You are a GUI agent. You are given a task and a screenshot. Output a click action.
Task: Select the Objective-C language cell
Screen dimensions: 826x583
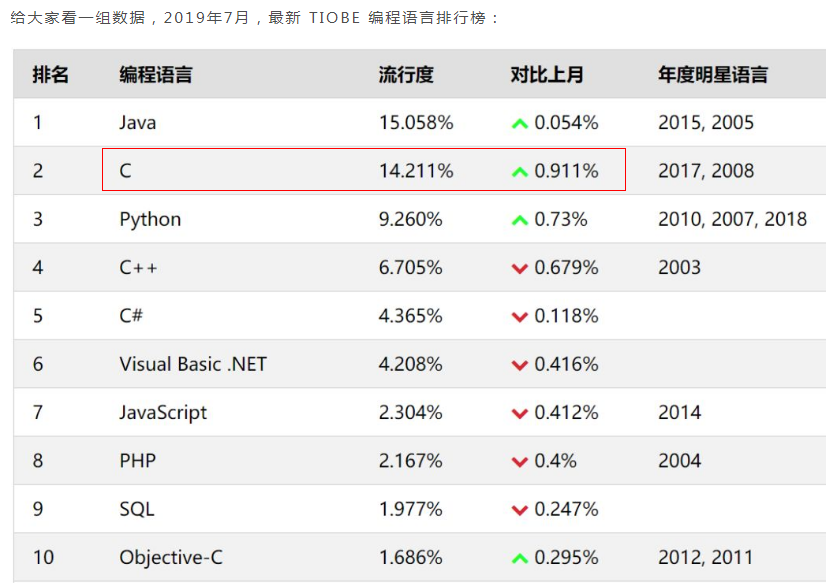point(171,558)
